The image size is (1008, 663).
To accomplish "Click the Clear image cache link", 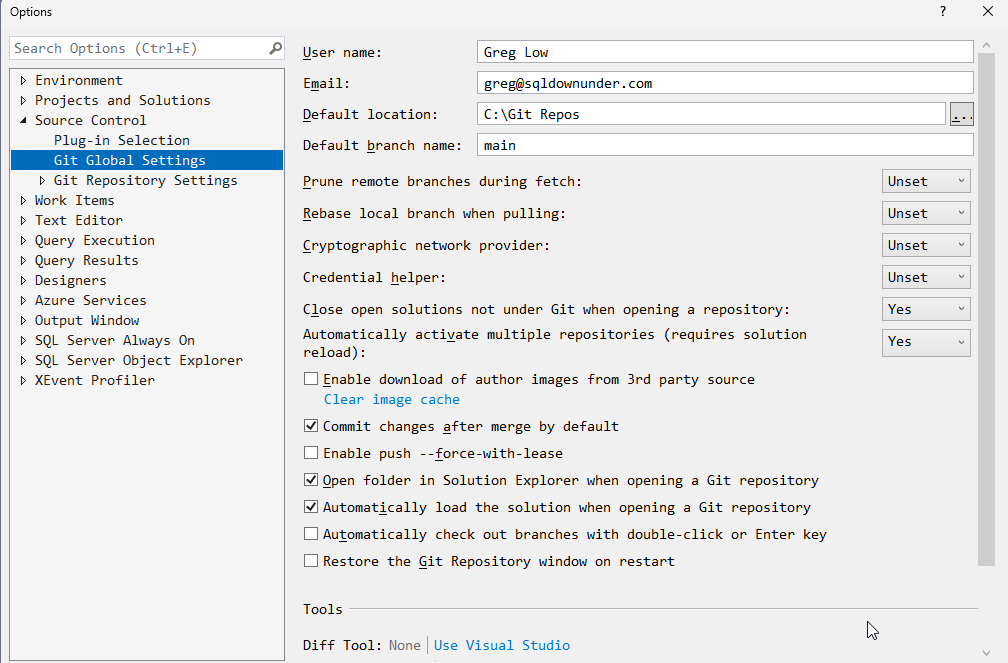I will click(391, 399).
